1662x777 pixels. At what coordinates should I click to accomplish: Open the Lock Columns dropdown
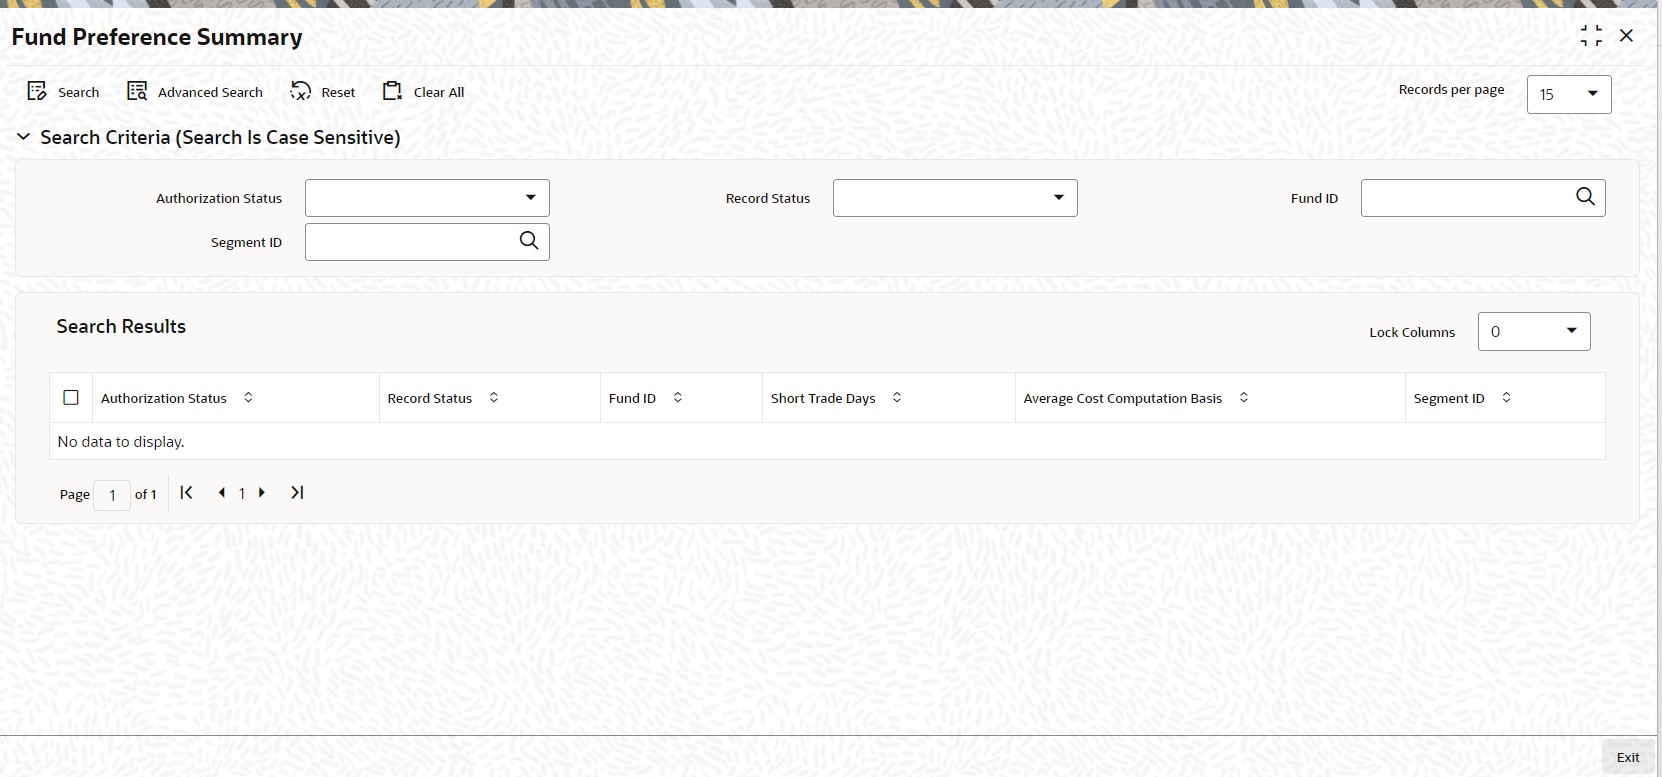pos(1534,331)
